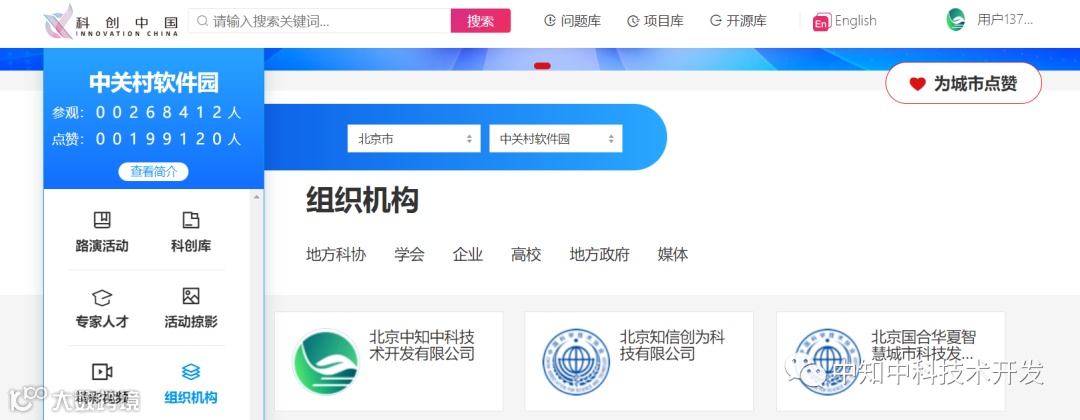1080x420 pixels.
Task: Click the 北京知信创为科技有限公司 name text
Action: click(x=672, y=346)
